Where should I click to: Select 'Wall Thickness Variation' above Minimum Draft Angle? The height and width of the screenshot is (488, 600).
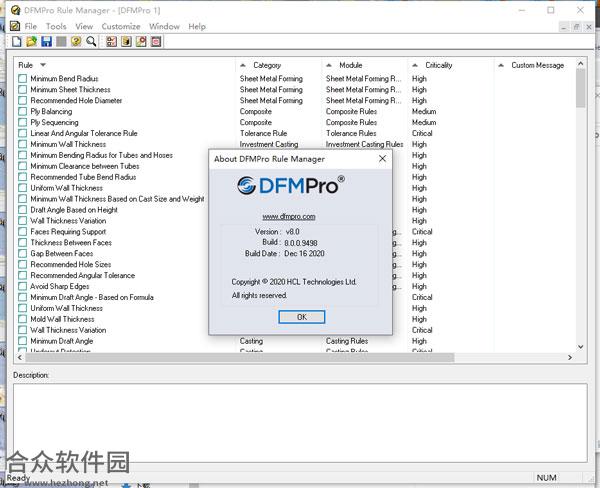click(68, 330)
